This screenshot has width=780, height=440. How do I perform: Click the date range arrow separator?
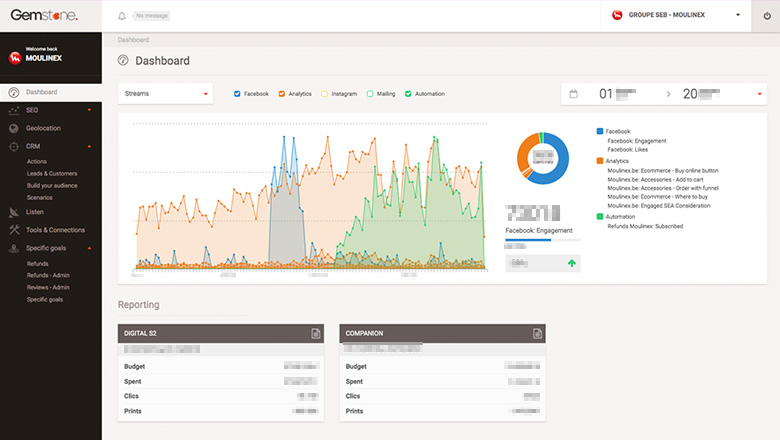point(668,94)
